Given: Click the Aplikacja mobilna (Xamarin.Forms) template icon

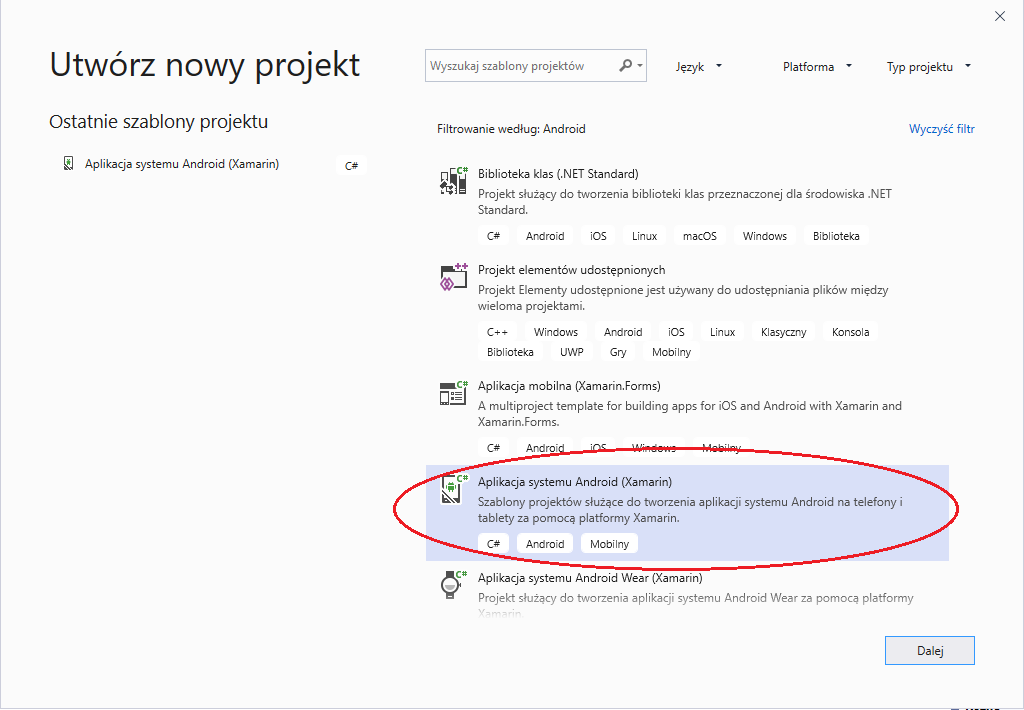Looking at the screenshot, I should tap(453, 393).
